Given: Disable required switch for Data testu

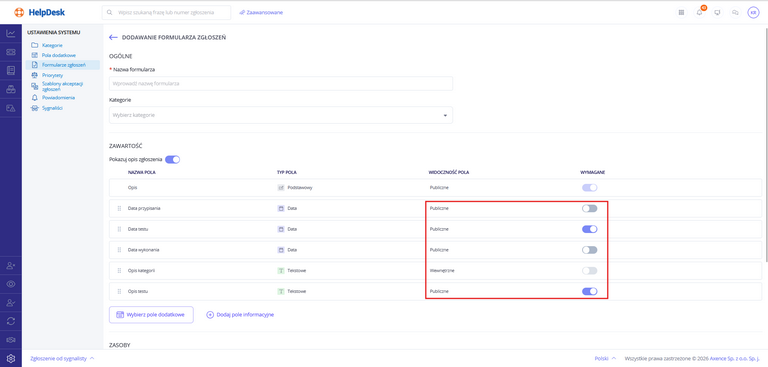Looking at the screenshot, I should tap(590, 229).
